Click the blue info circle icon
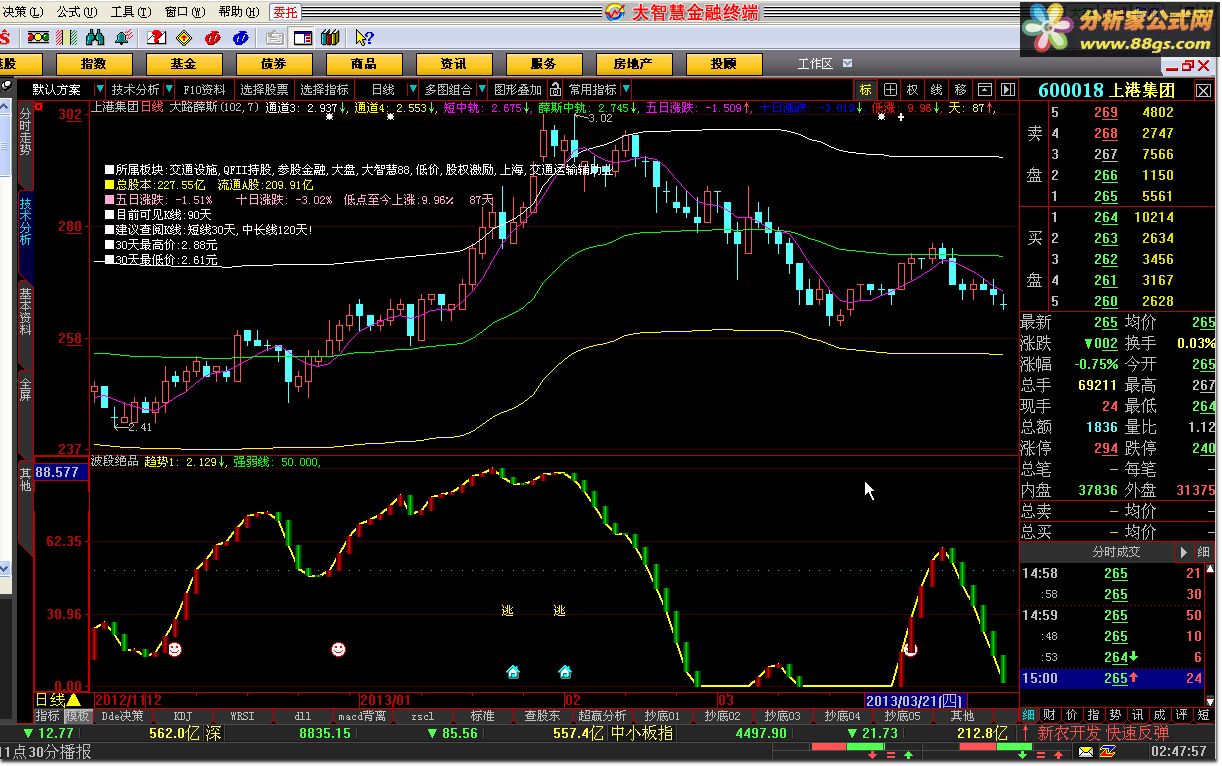This screenshot has height=766, width=1222. [x=240, y=38]
